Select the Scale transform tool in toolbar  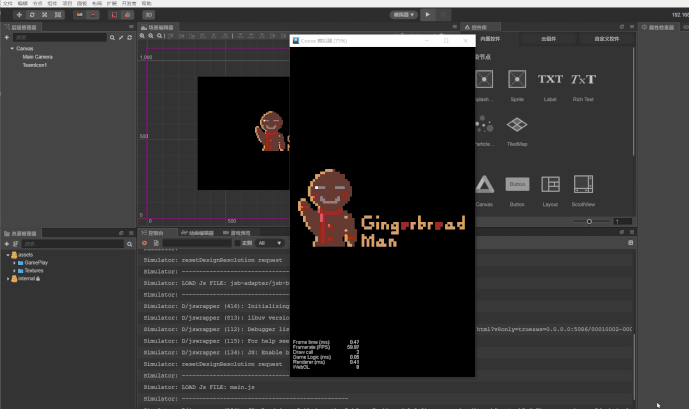coord(45,15)
